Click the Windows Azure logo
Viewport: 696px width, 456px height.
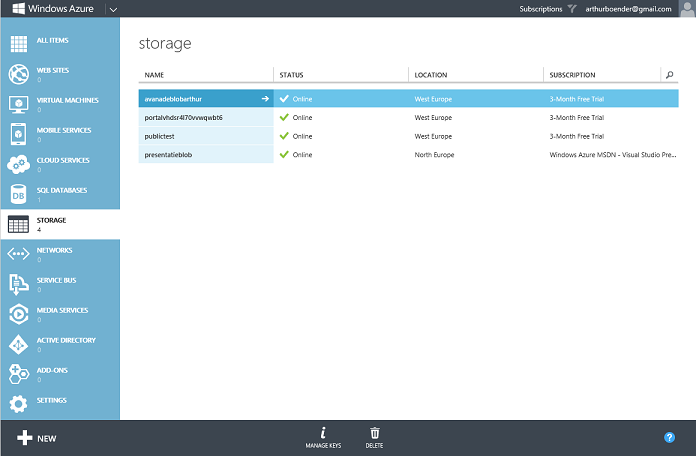coord(19,8)
